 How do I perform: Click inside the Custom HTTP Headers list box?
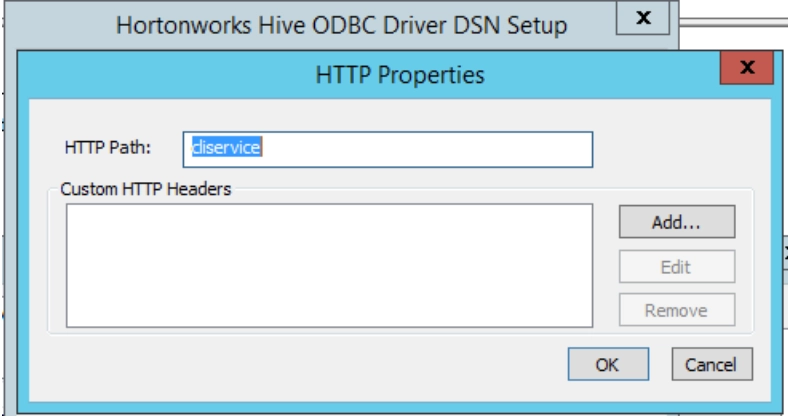pyautogui.click(x=329, y=265)
